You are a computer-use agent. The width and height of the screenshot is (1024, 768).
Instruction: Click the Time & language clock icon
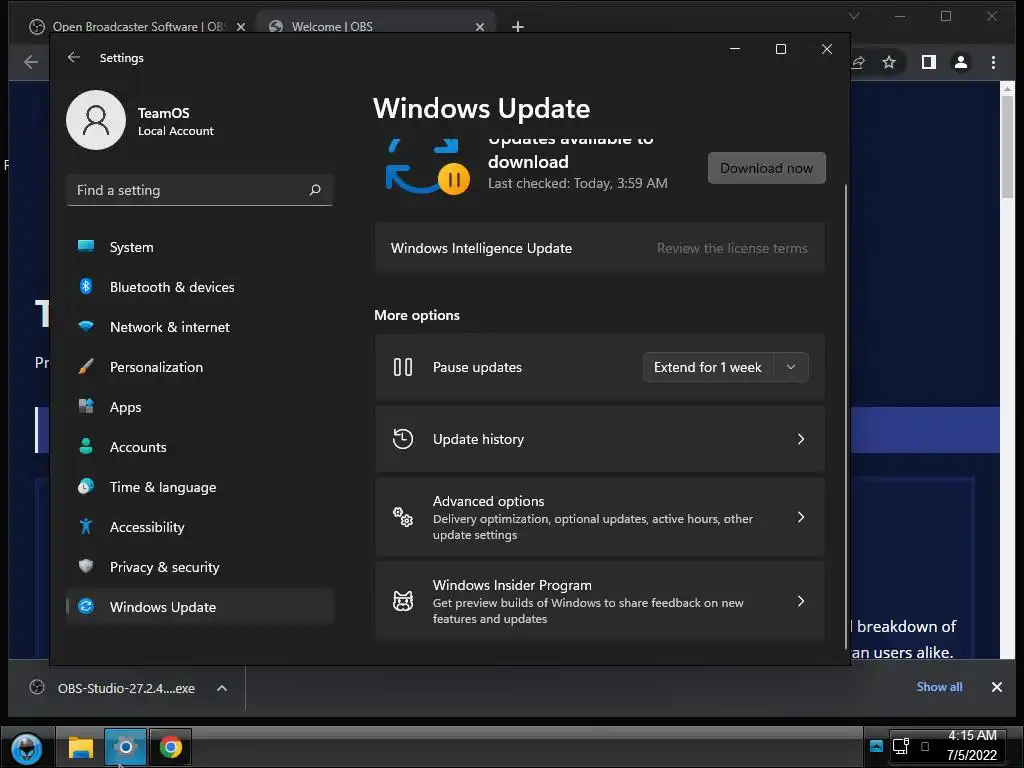tap(86, 487)
